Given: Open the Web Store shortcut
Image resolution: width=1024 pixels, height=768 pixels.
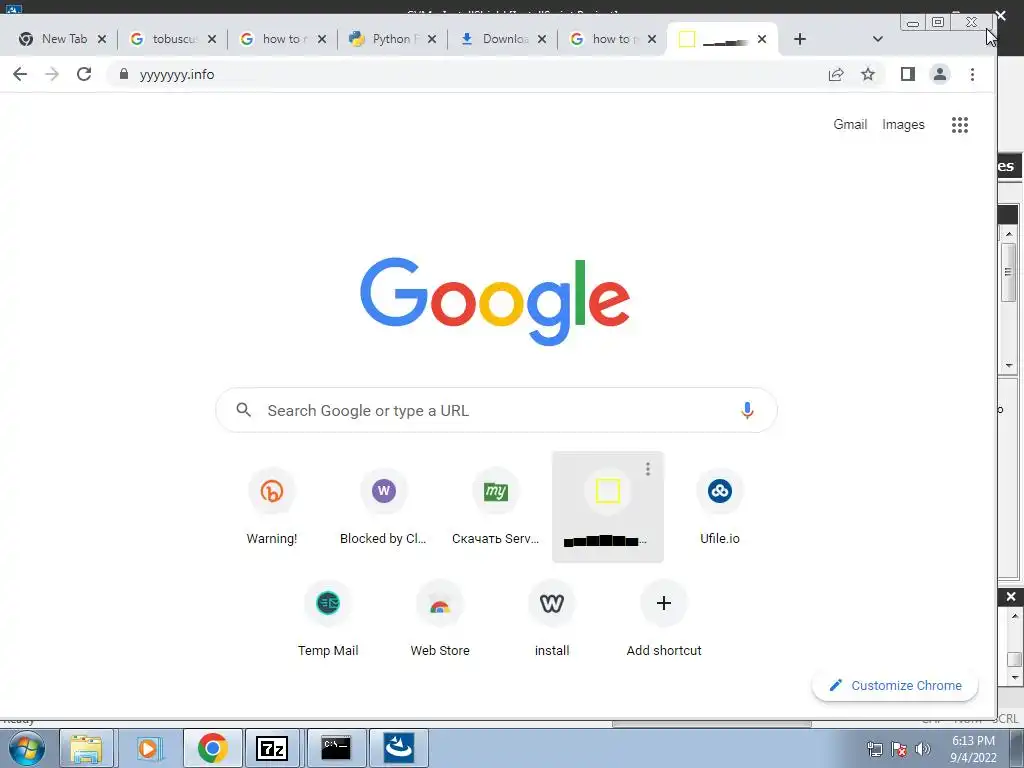Looking at the screenshot, I should pyautogui.click(x=440, y=619).
